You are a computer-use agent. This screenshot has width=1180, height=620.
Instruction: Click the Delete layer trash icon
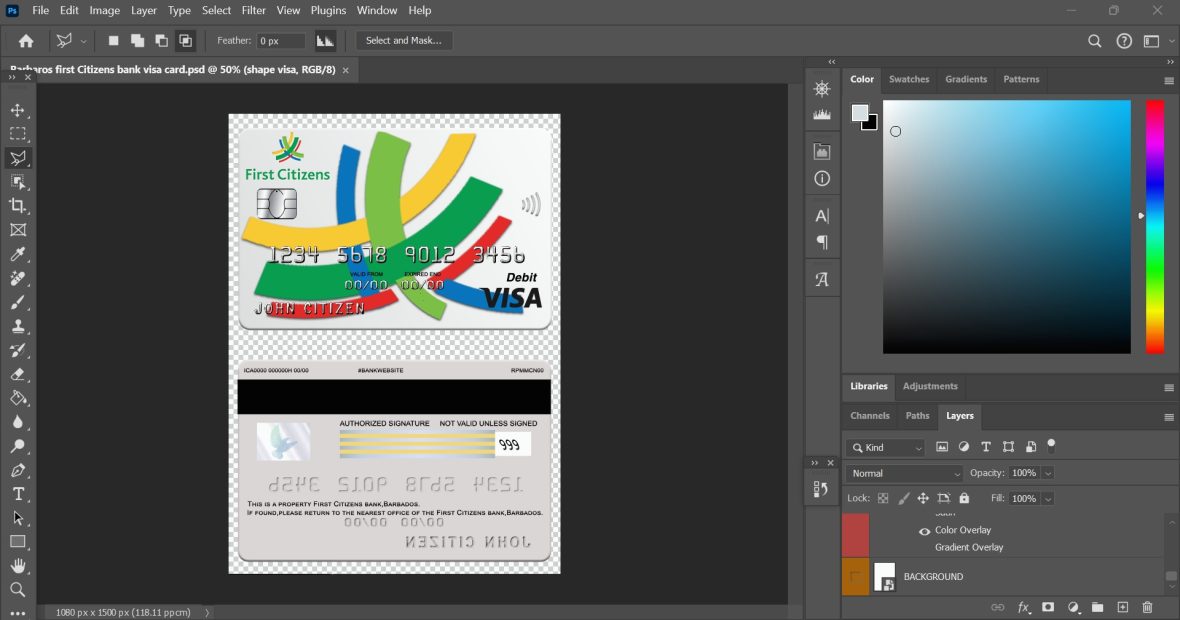point(1147,607)
